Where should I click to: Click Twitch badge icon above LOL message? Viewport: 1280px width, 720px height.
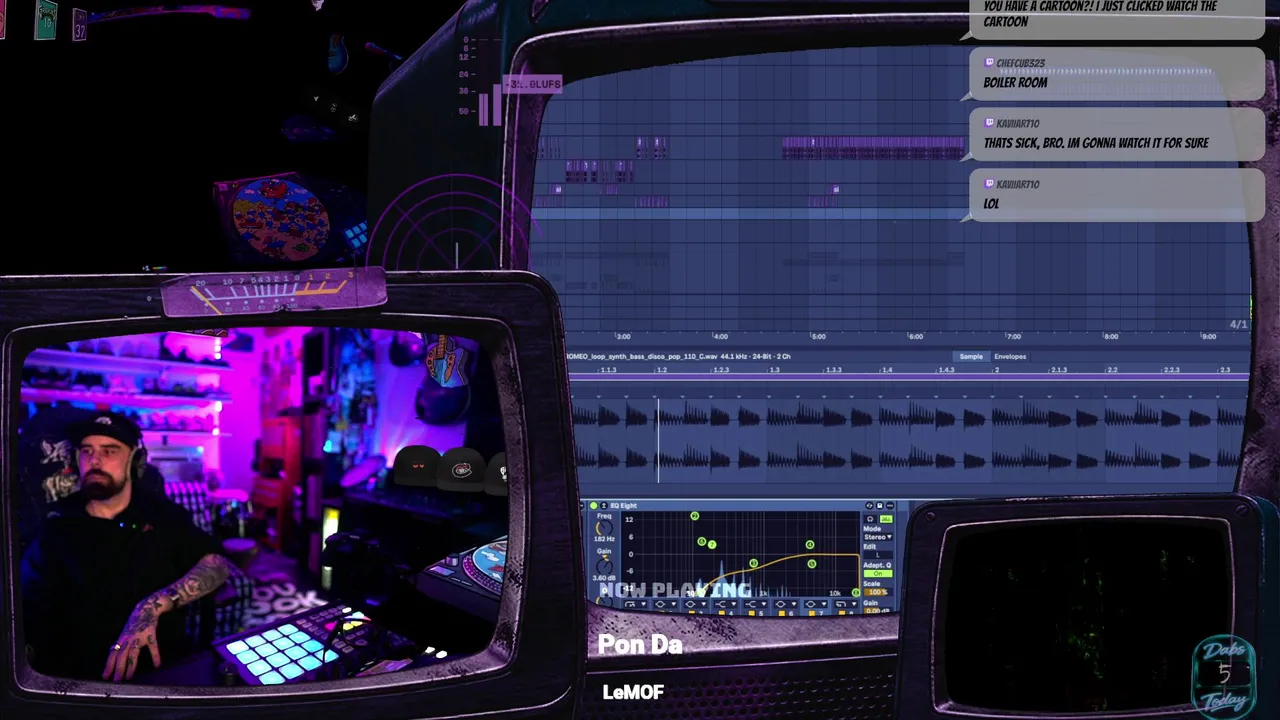pos(989,184)
